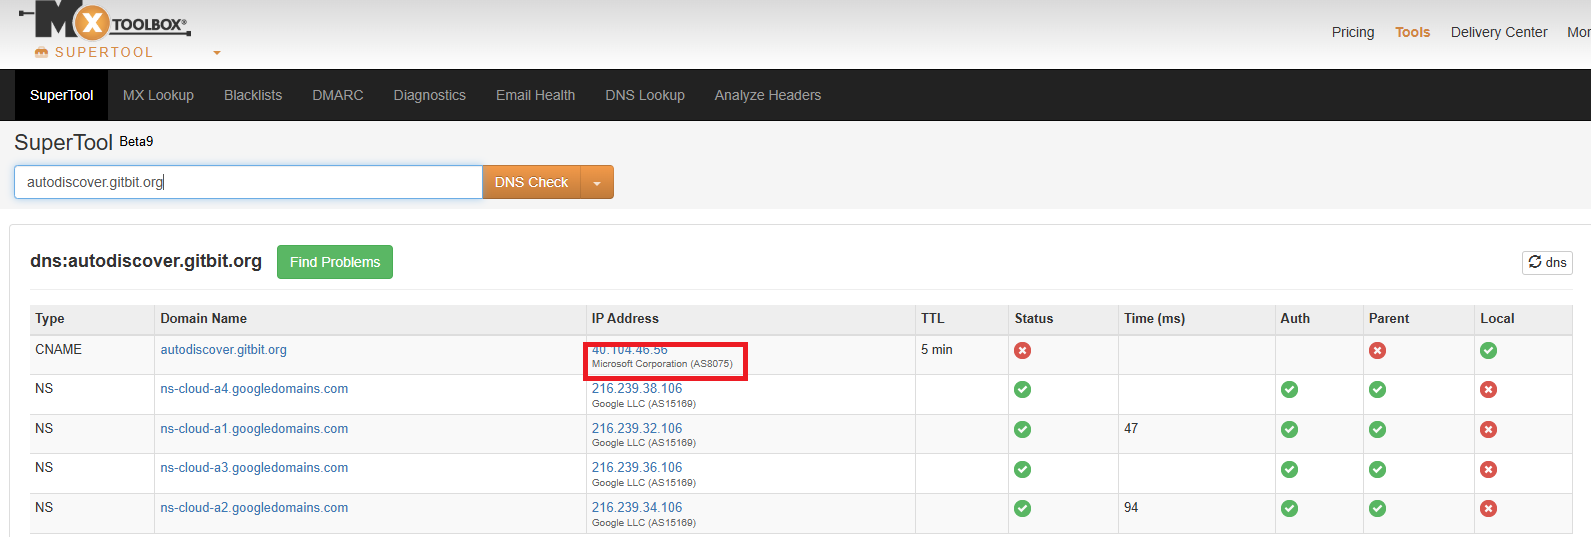The height and width of the screenshot is (537, 1591).
Task: Click ns-cloud-a4 row green Parent icon
Action: pyautogui.click(x=1377, y=389)
